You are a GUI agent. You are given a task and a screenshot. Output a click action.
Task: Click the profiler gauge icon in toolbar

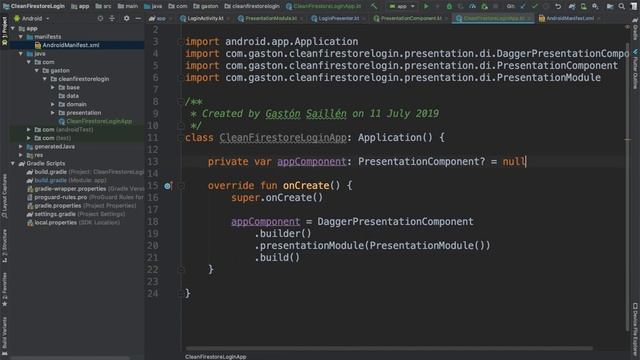pos(472,6)
